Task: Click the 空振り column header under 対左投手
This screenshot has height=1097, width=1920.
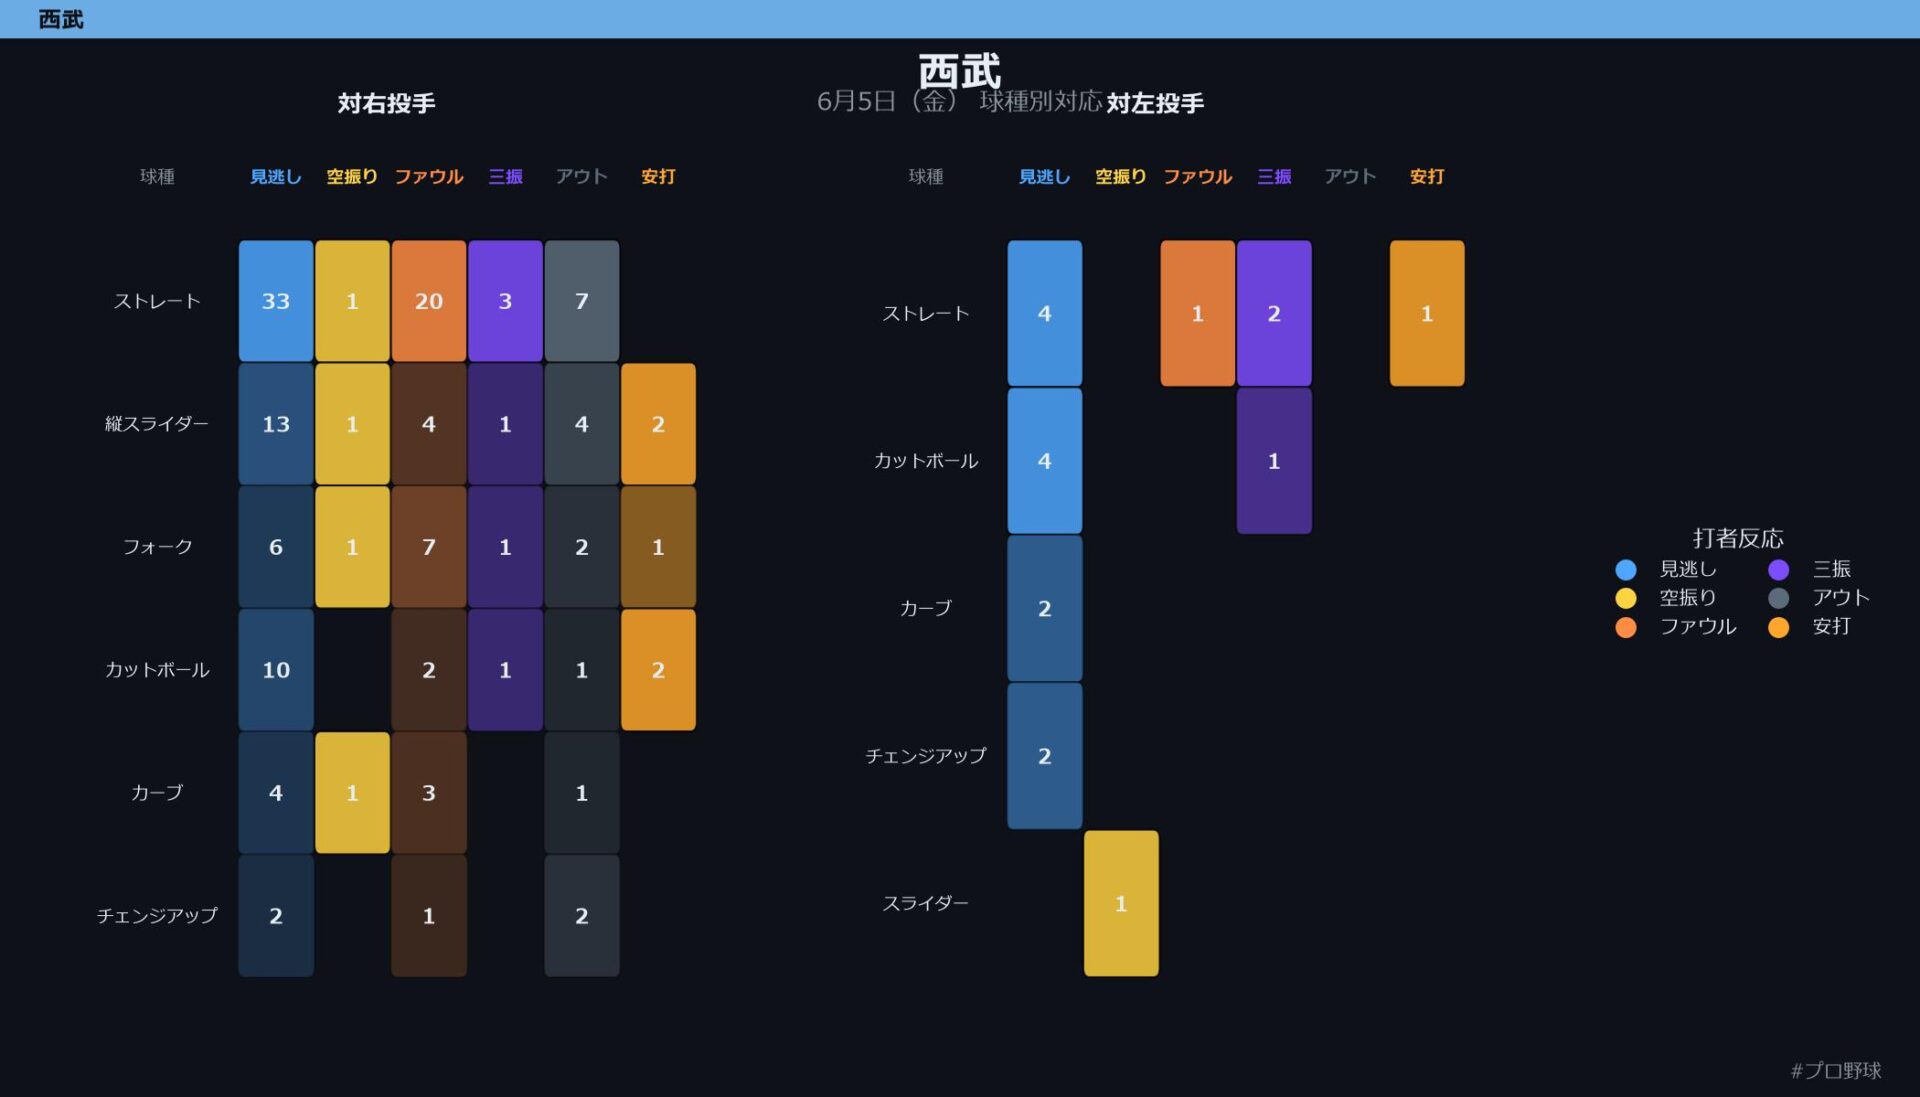Action: pos(1121,177)
